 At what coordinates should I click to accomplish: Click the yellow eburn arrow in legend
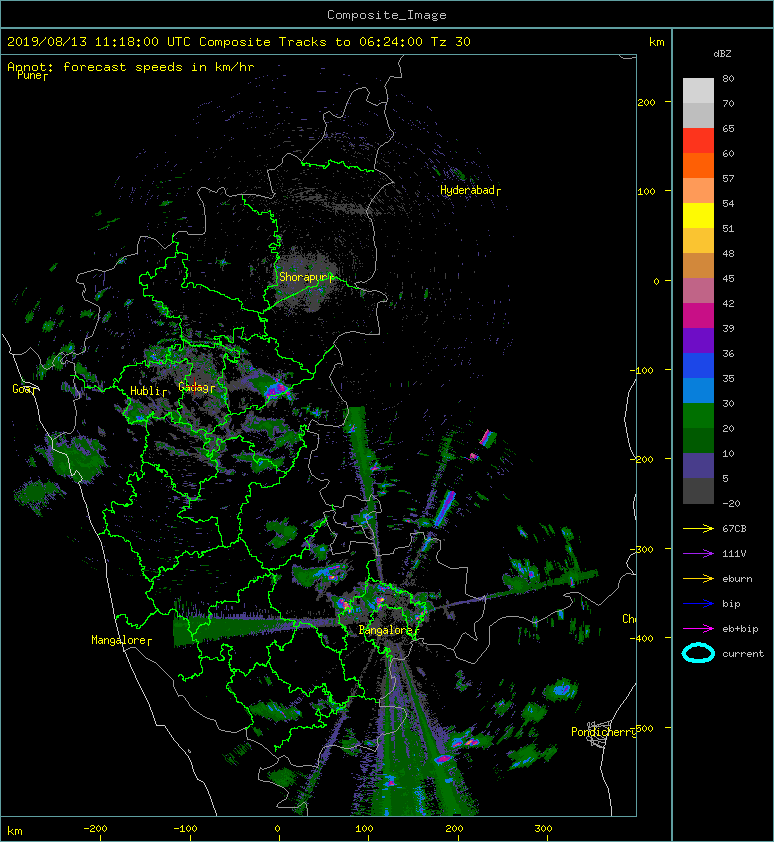(698, 578)
